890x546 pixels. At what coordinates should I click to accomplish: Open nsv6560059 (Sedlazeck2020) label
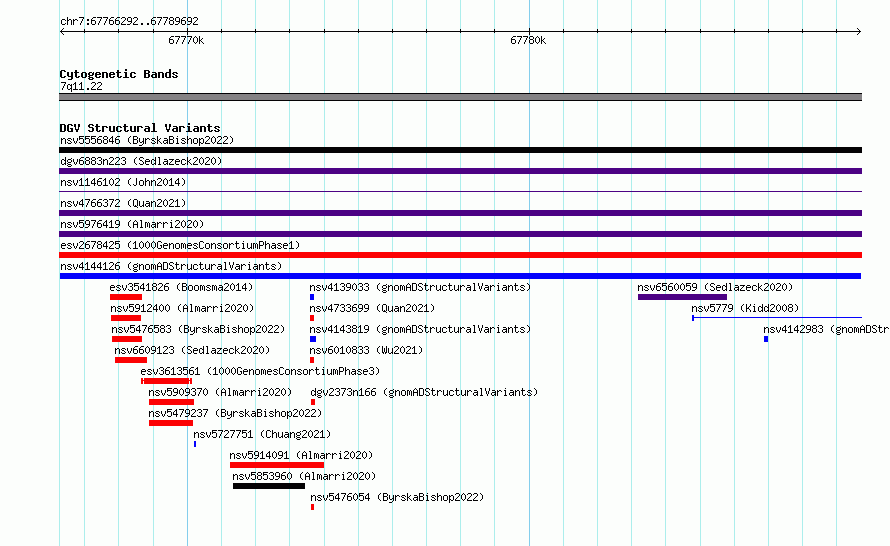point(715,287)
